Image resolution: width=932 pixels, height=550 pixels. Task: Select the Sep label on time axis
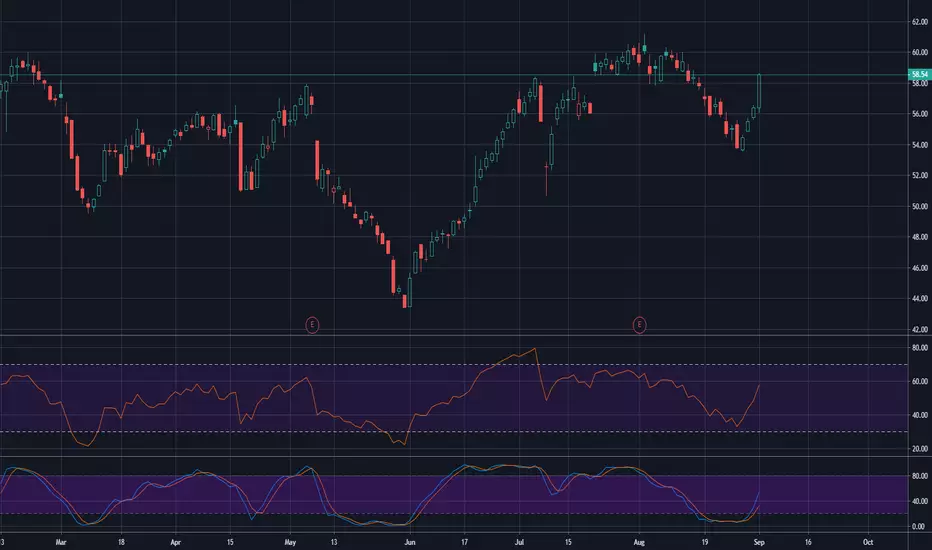(x=759, y=542)
